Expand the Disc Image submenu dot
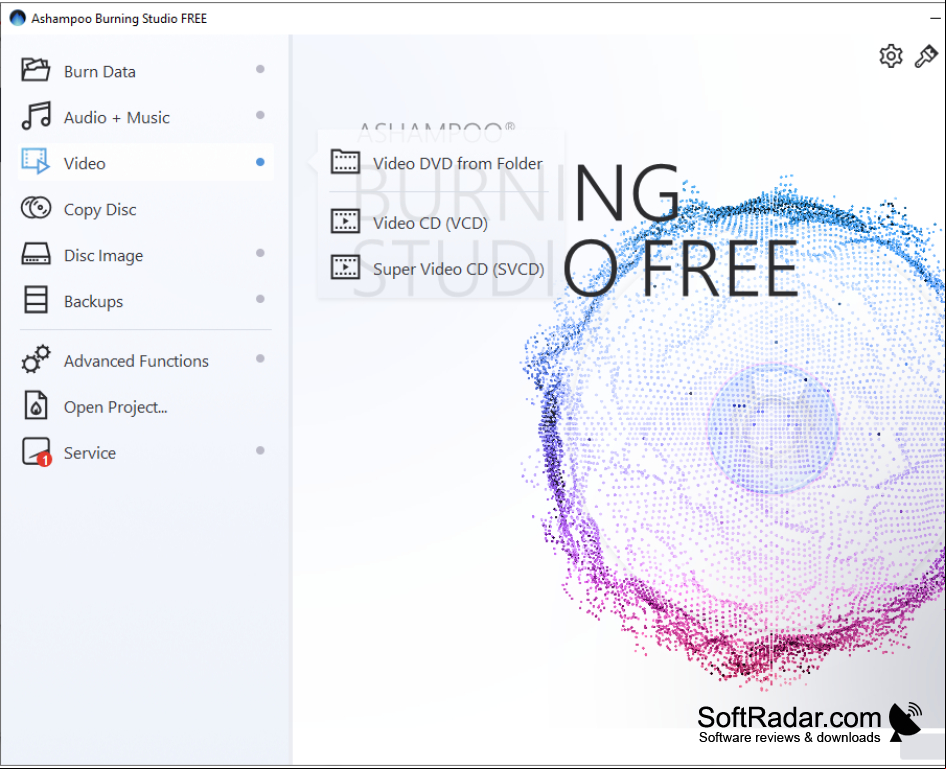 (x=260, y=253)
